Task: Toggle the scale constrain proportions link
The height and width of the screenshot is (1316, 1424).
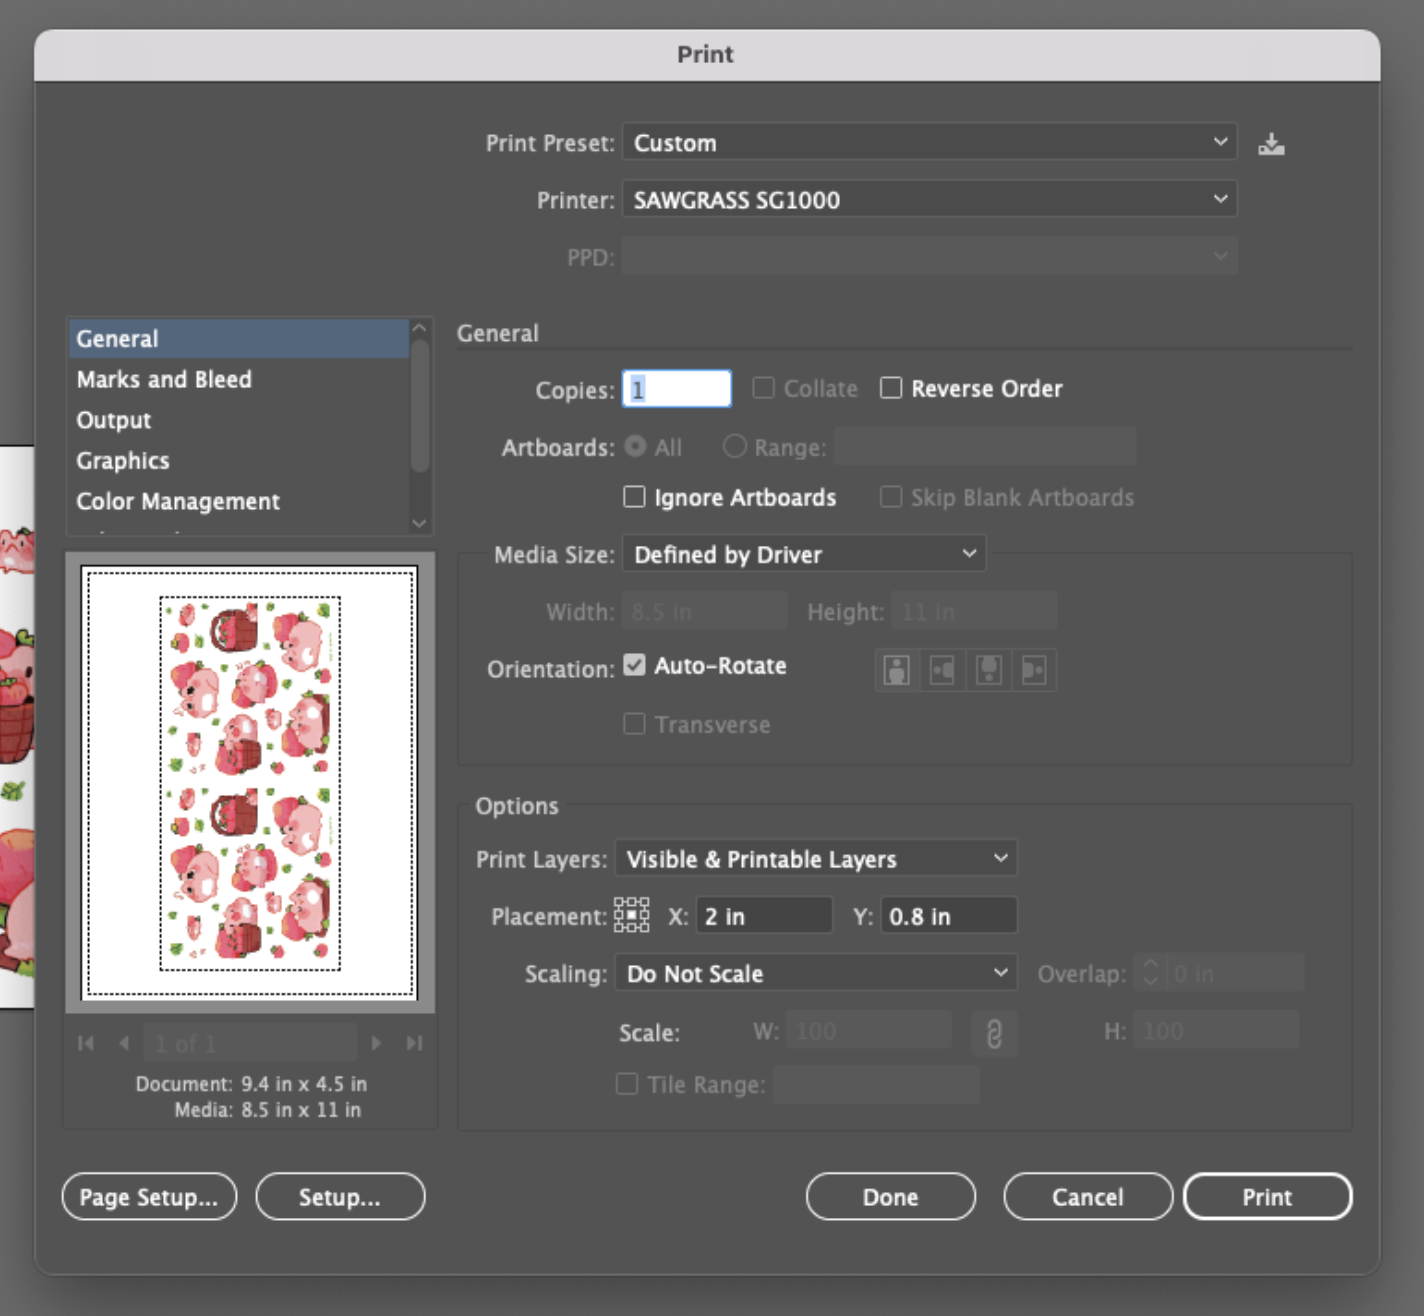Action: click(x=994, y=1033)
